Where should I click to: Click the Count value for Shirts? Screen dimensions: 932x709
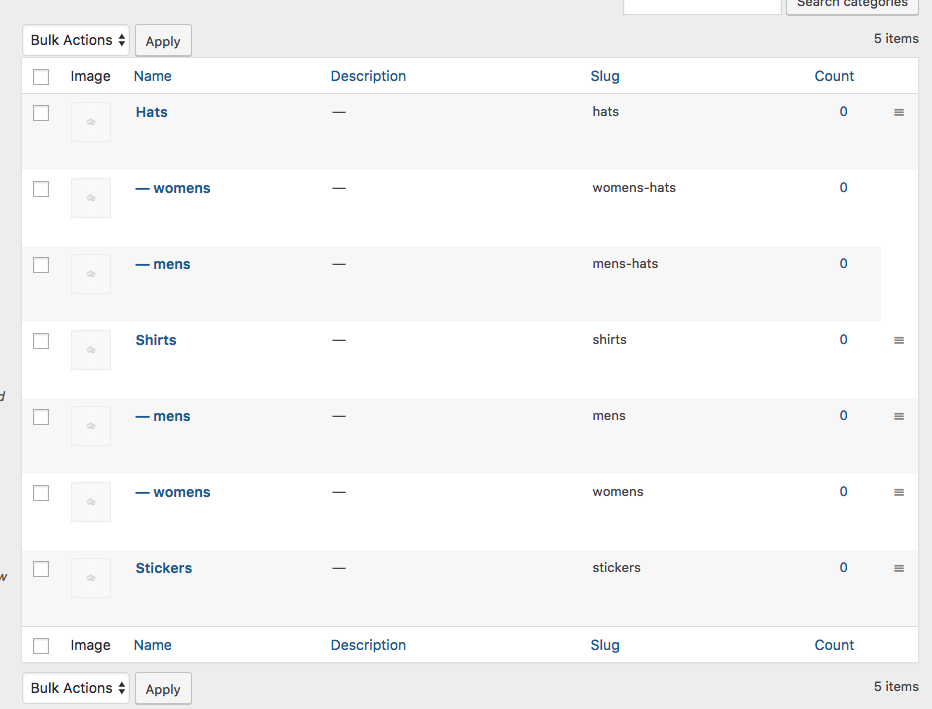pyautogui.click(x=843, y=340)
